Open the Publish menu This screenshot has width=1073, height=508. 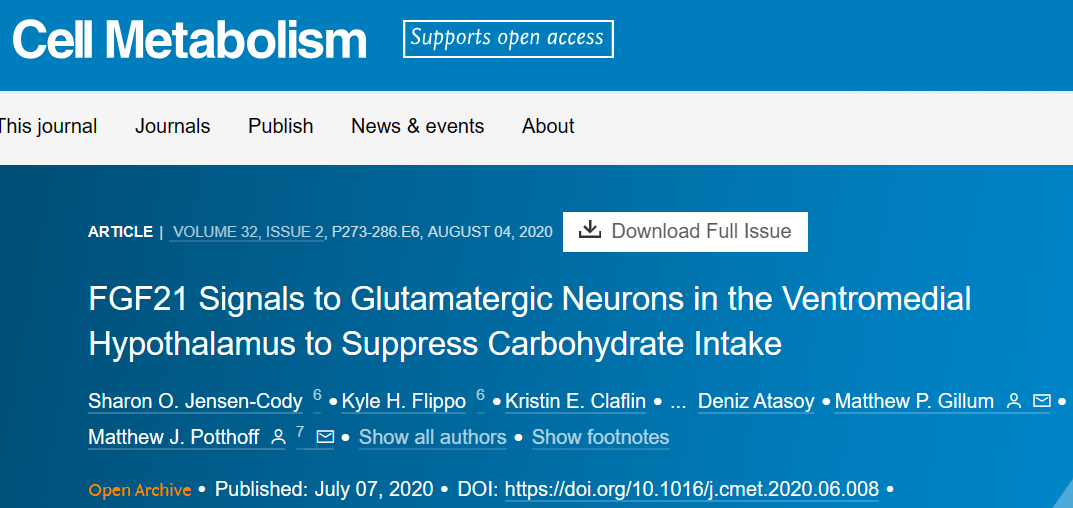click(281, 127)
